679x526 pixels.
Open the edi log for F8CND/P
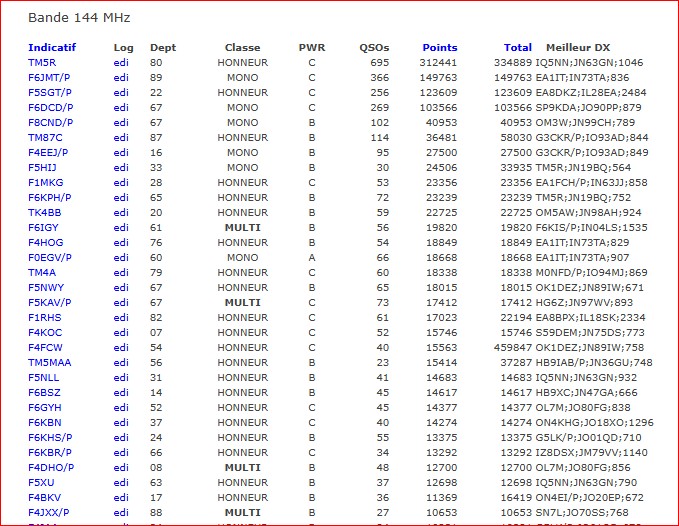click(x=121, y=123)
